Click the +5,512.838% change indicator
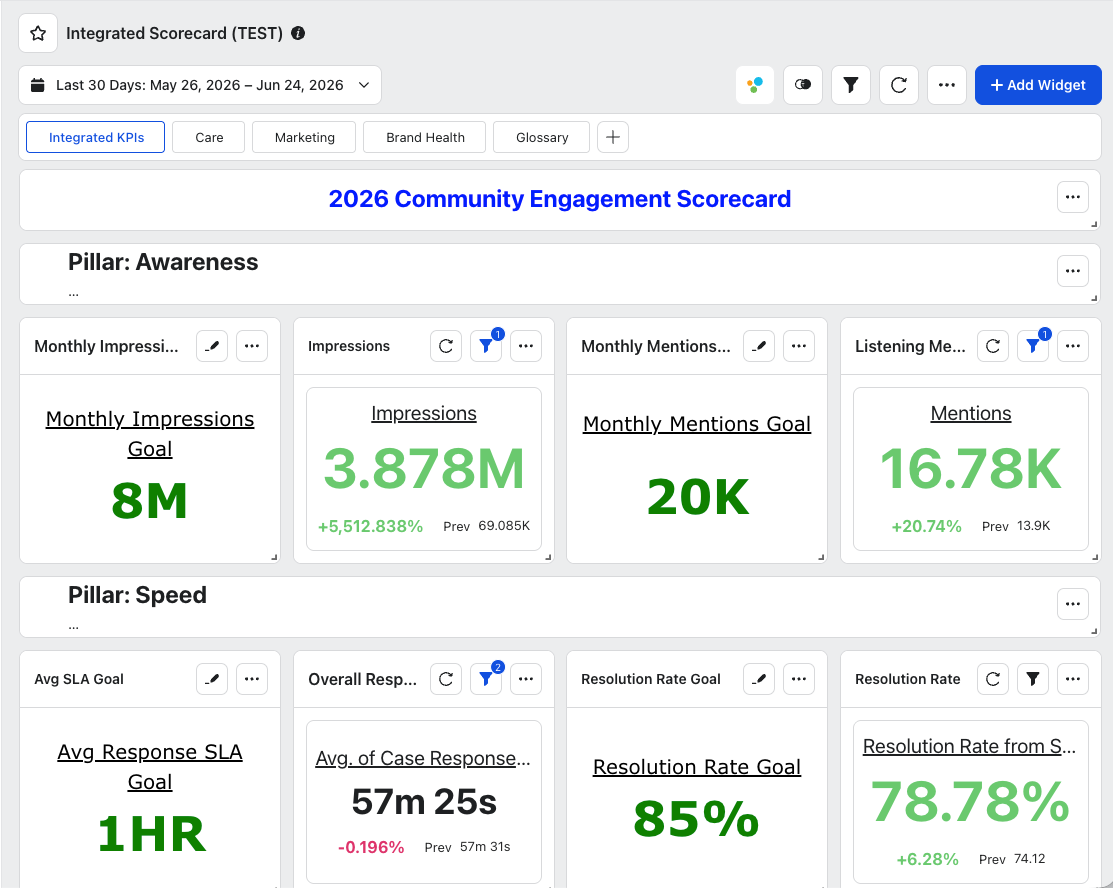This screenshot has height=888, width=1113. click(370, 526)
